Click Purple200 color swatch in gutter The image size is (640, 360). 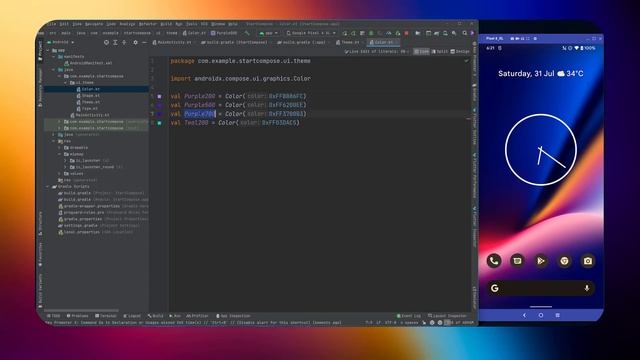[160, 96]
